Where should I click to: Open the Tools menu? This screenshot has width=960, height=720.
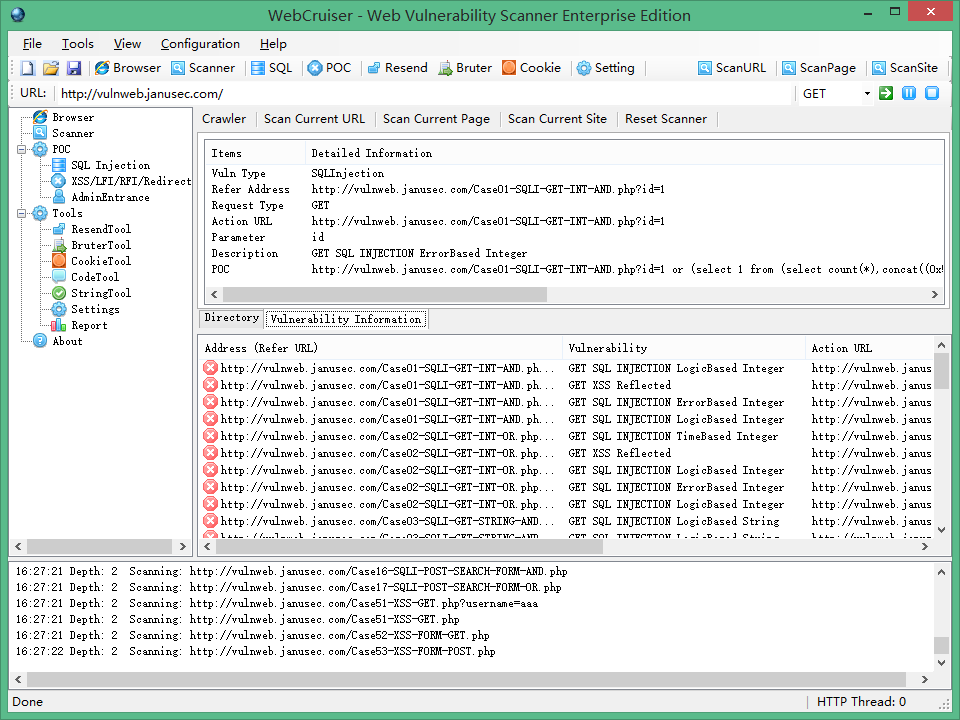pos(78,43)
